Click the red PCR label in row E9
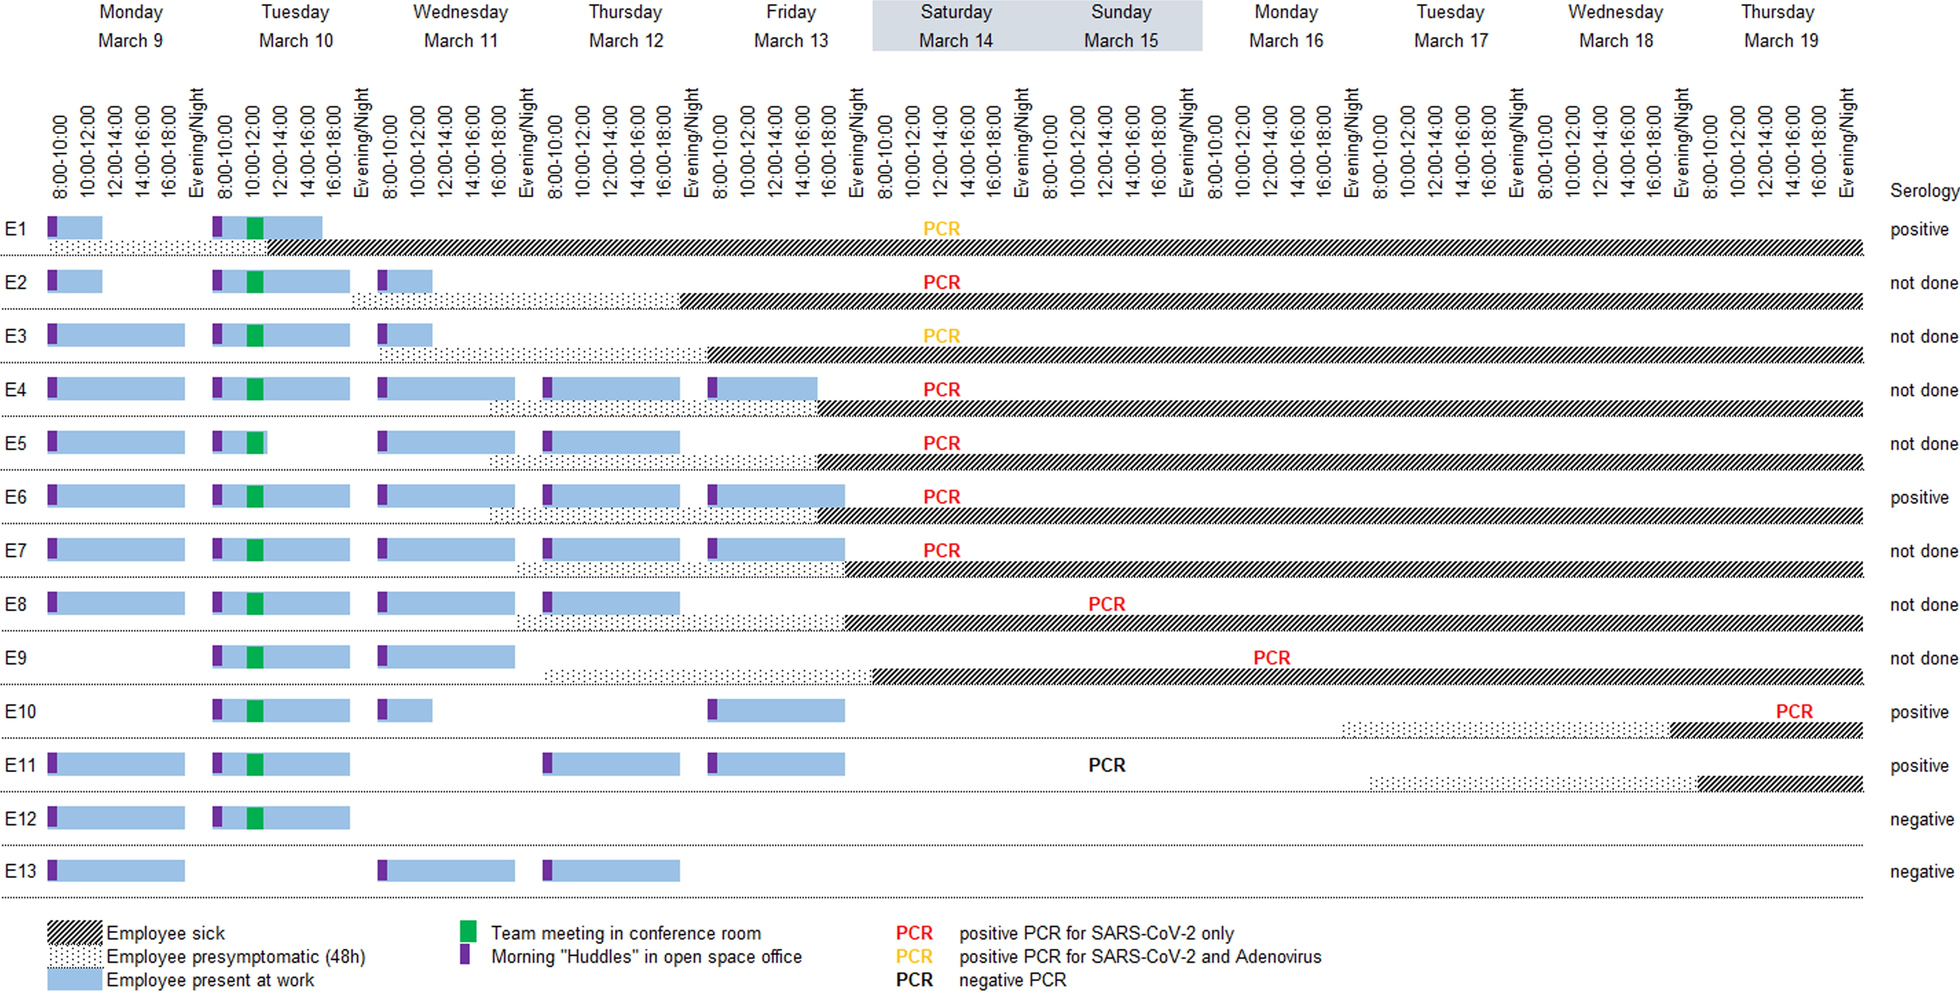The width and height of the screenshot is (1960, 991). point(1271,658)
